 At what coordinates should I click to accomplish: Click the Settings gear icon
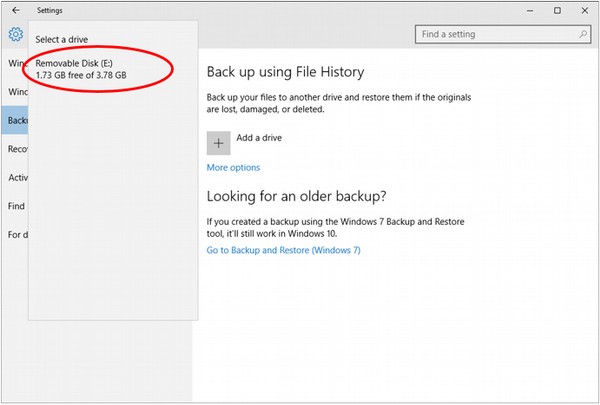(x=15, y=35)
